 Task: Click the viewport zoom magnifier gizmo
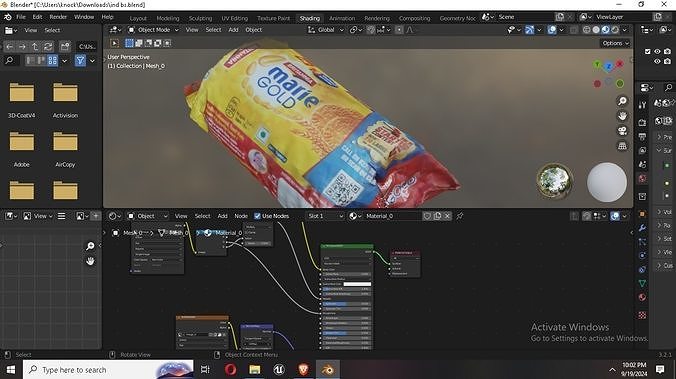(x=622, y=101)
